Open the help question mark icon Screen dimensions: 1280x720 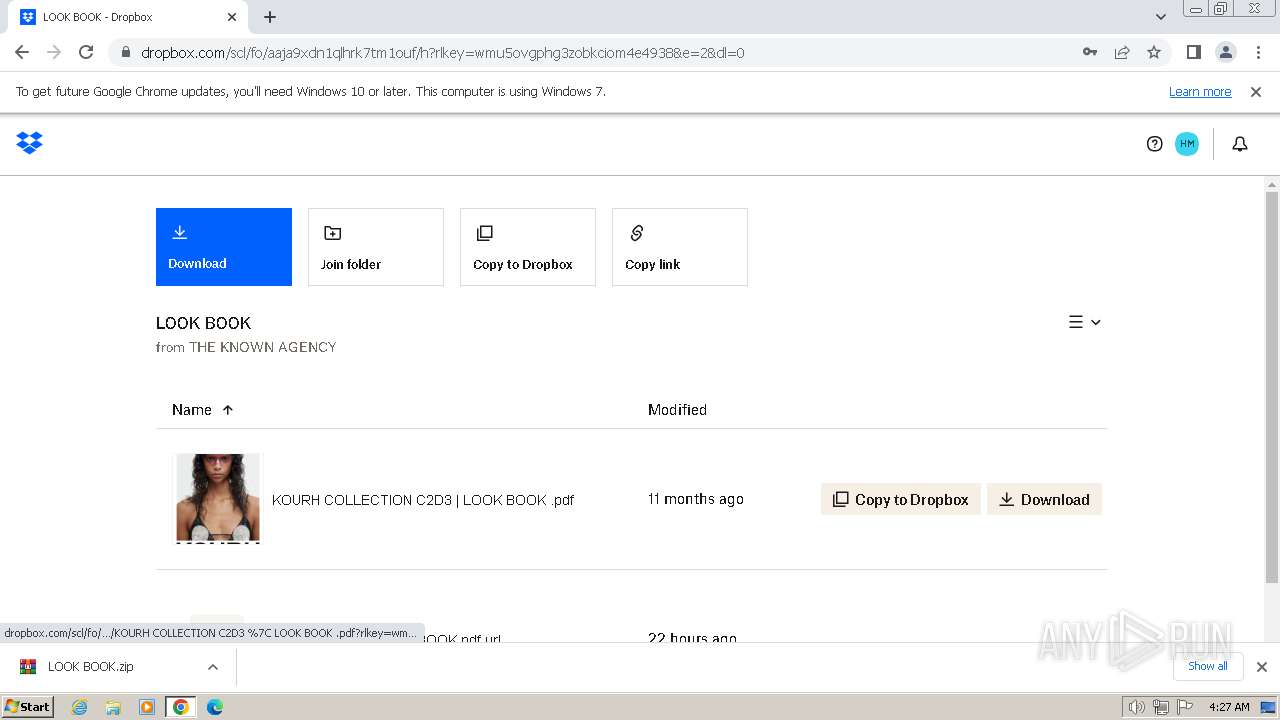[x=1154, y=144]
